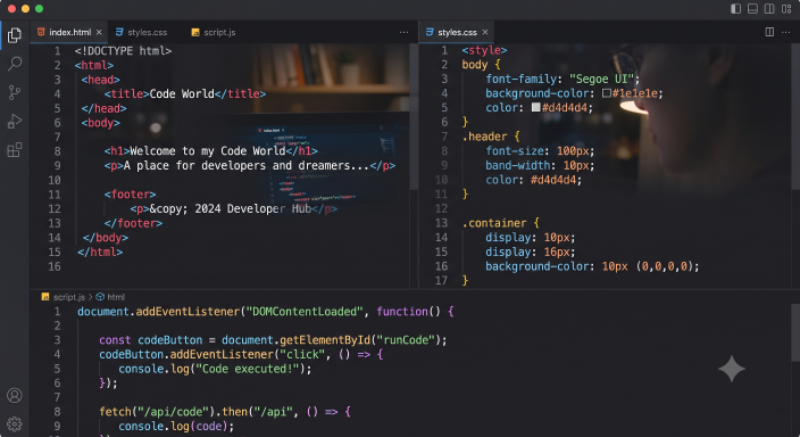Click the html symbol icon in breadcrumb

101,297
